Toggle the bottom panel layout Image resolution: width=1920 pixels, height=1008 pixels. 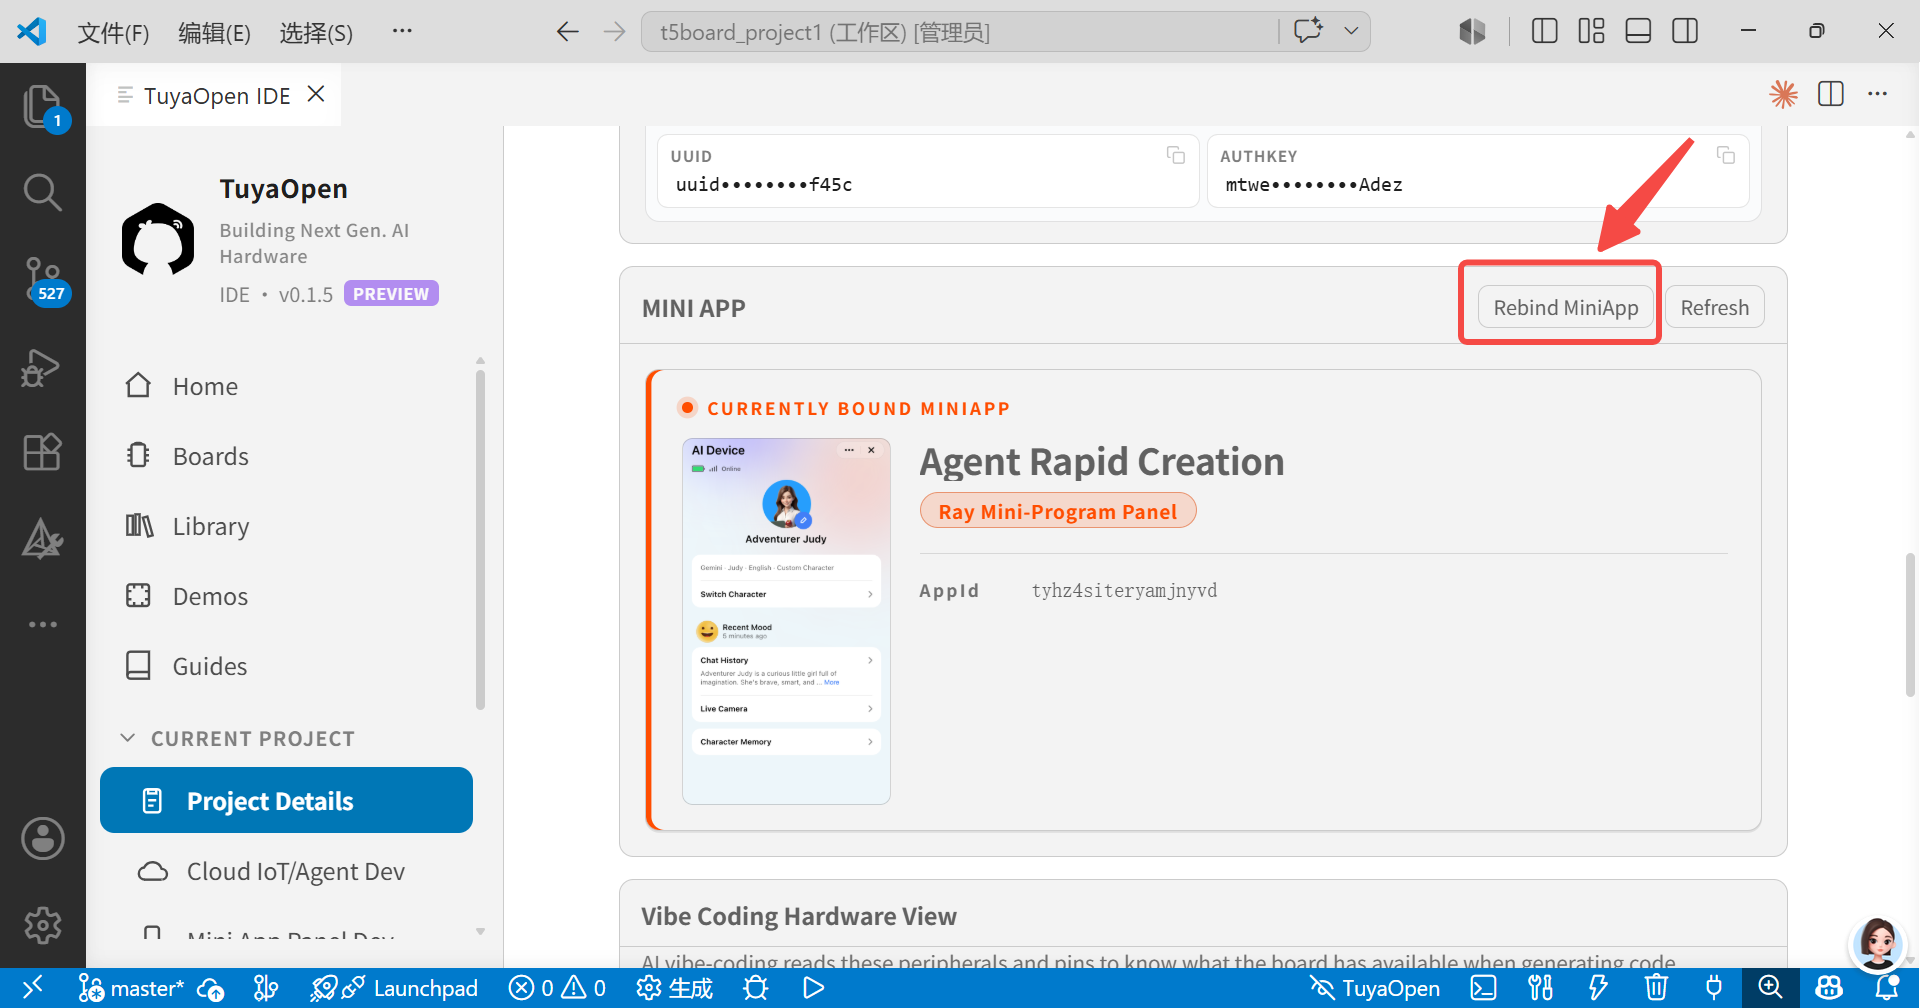point(1638,31)
